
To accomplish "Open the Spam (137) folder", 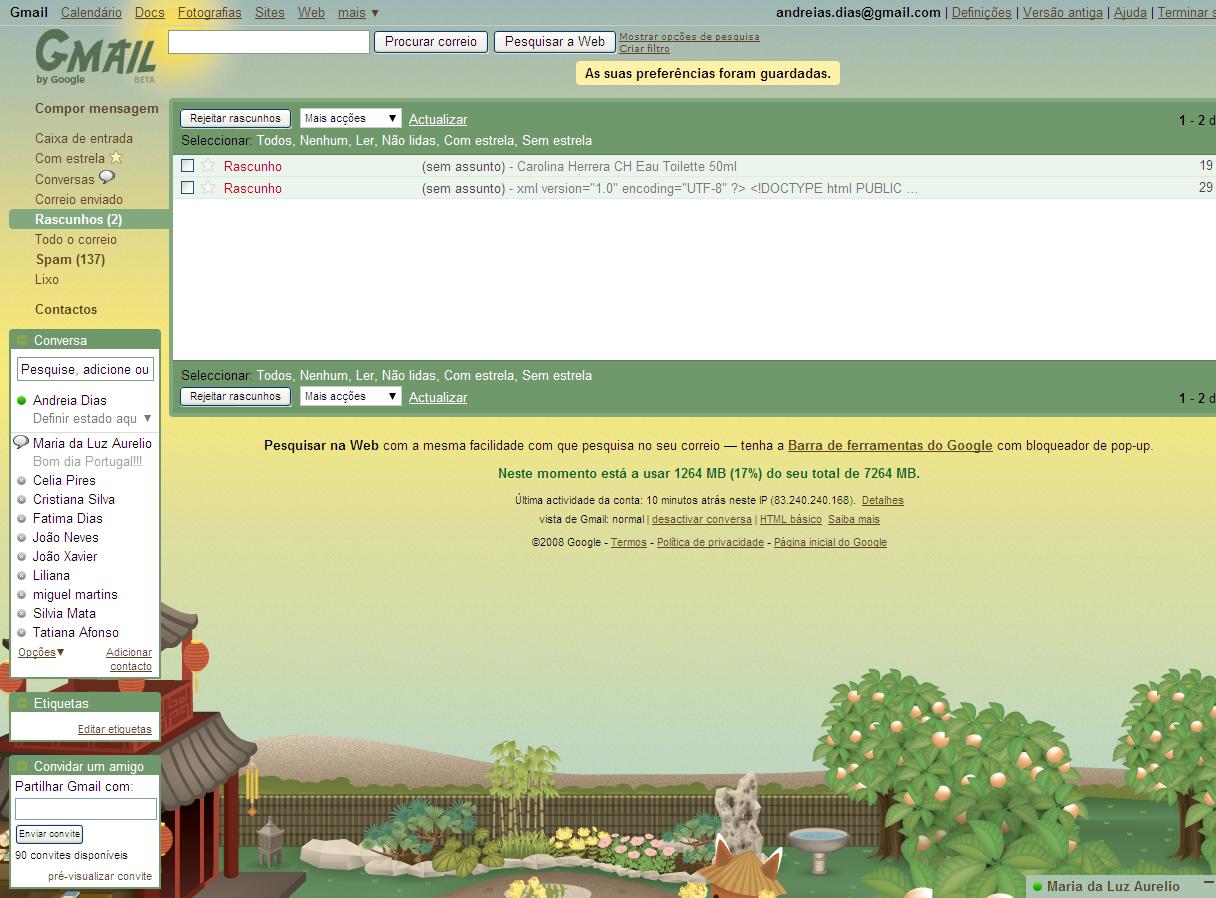I will (70, 259).
